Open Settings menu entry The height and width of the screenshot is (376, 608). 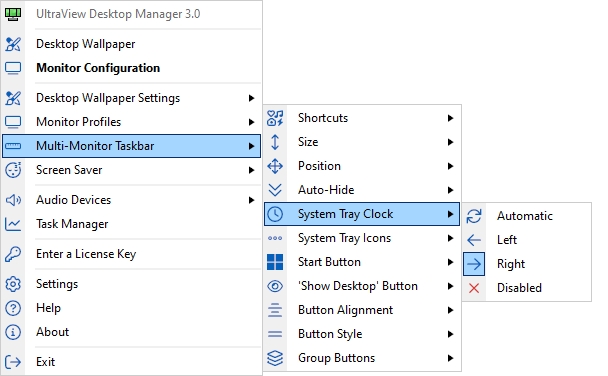[131, 284]
